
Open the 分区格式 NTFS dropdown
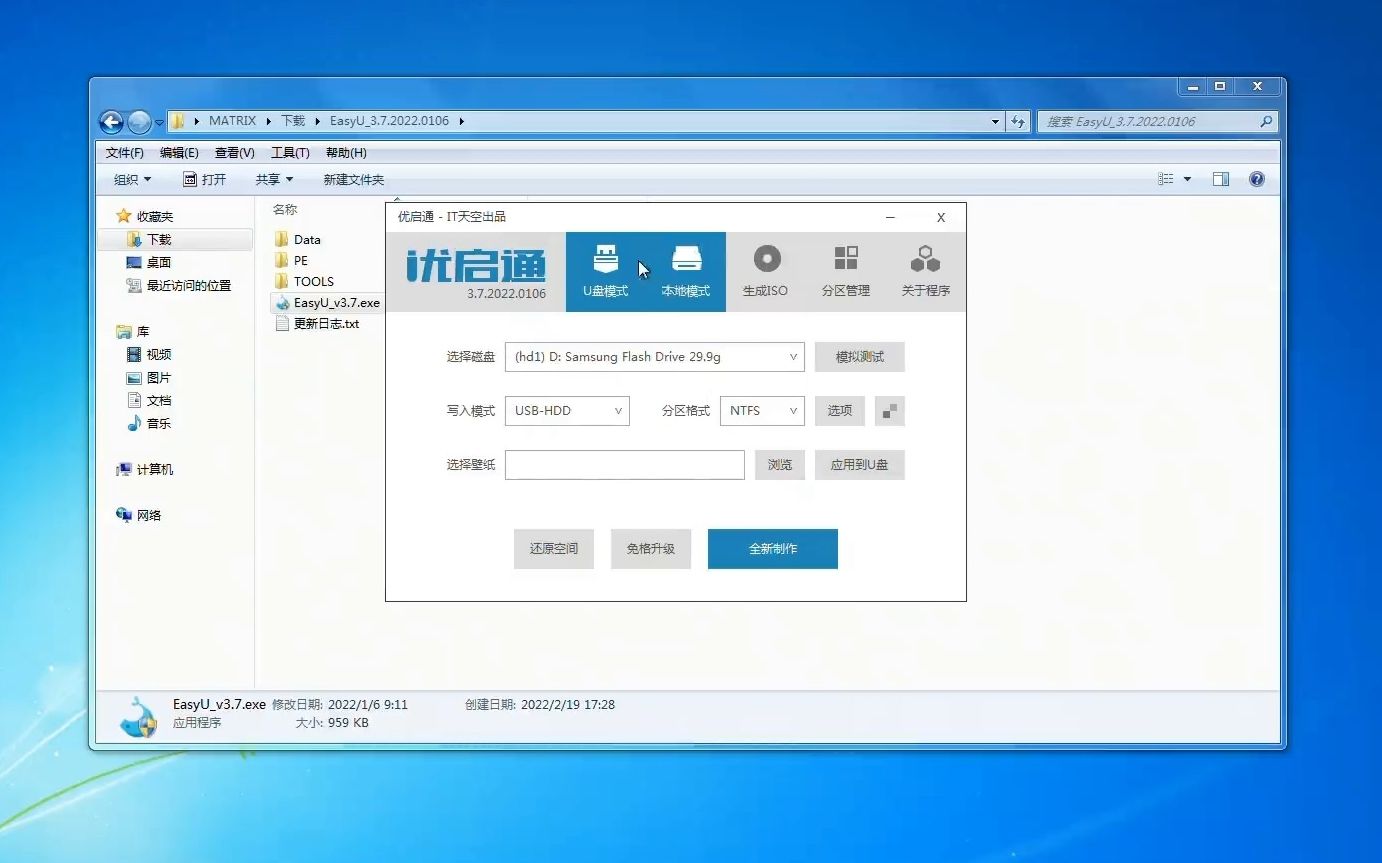coord(762,411)
